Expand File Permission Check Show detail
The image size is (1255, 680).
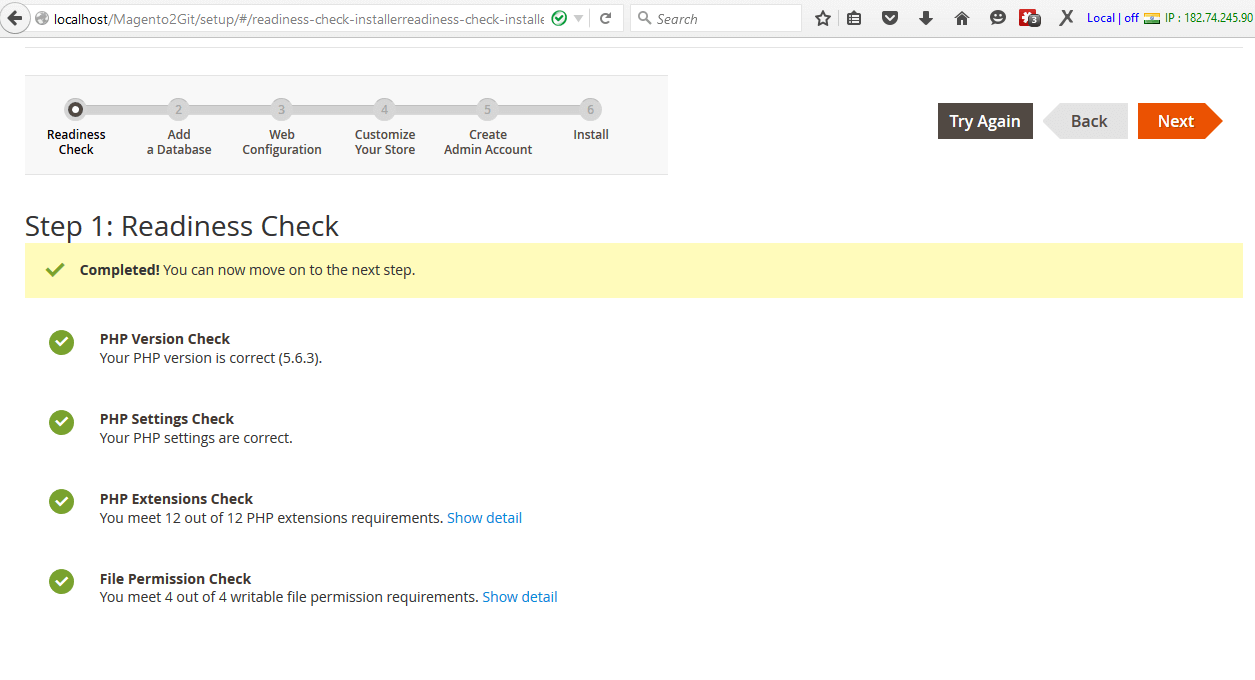(519, 597)
